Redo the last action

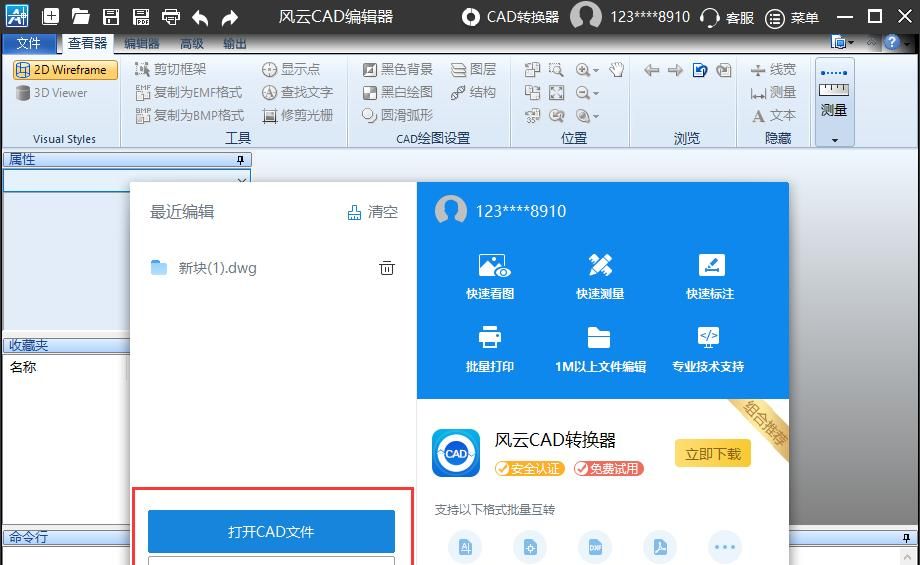pyautogui.click(x=229, y=18)
